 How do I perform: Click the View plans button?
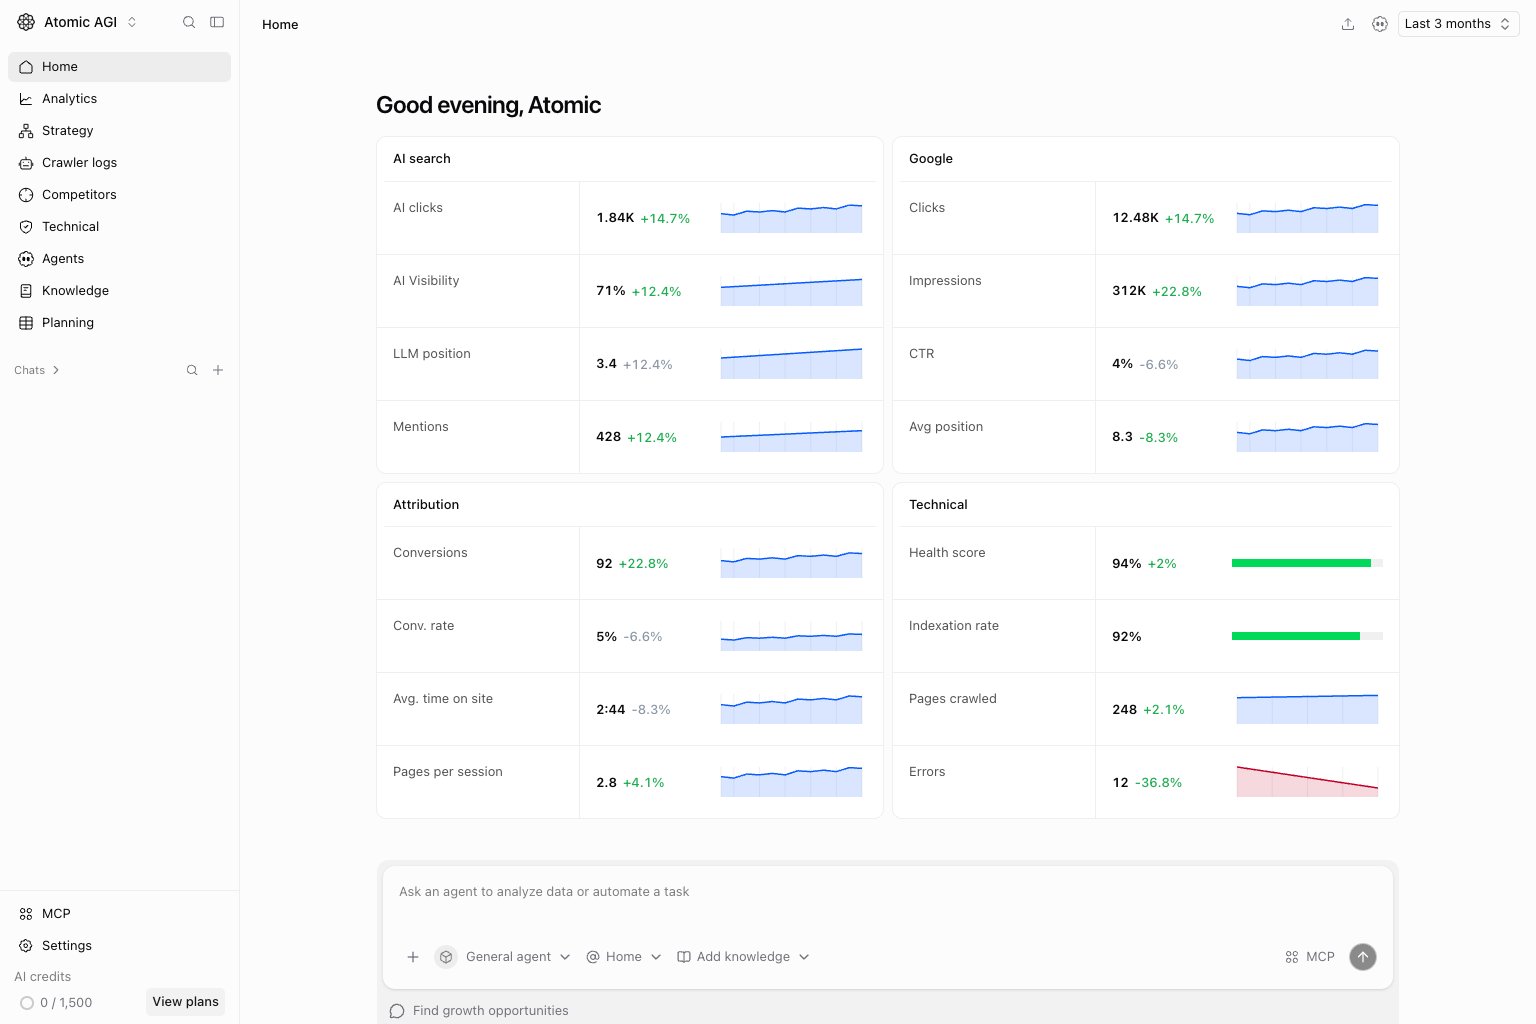(185, 1002)
